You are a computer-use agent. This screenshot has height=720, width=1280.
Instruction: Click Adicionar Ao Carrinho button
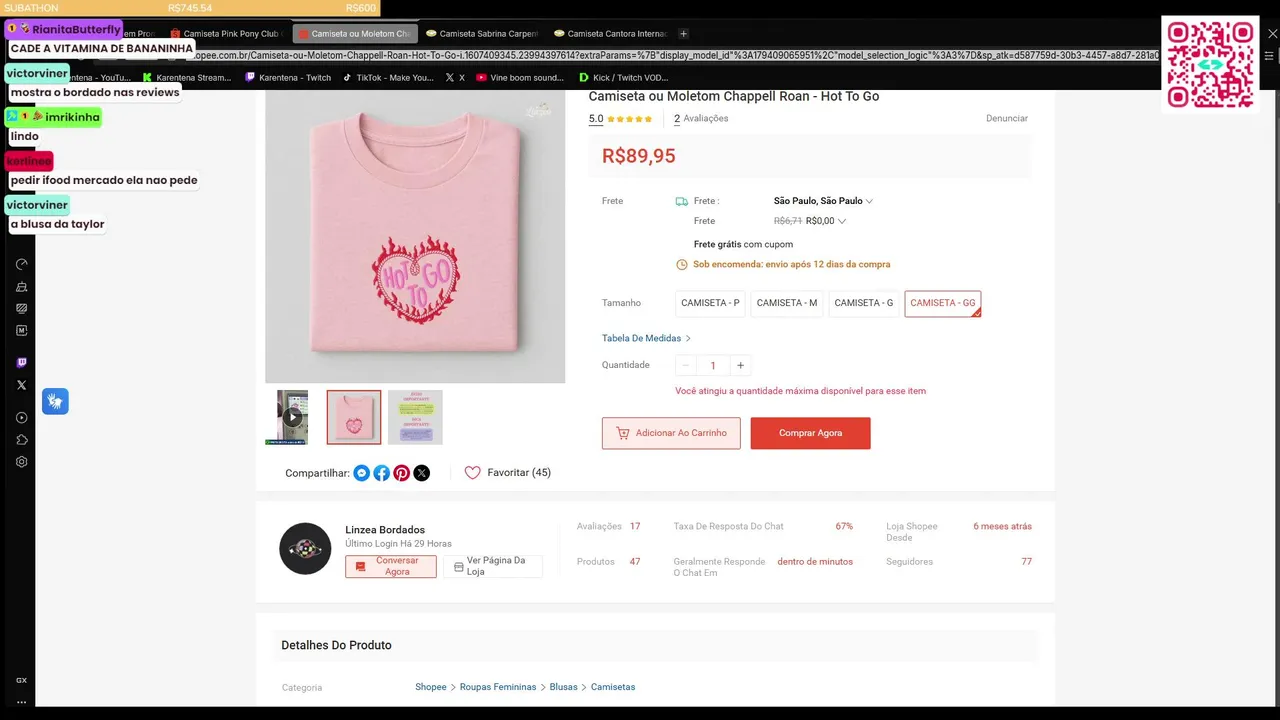(671, 433)
